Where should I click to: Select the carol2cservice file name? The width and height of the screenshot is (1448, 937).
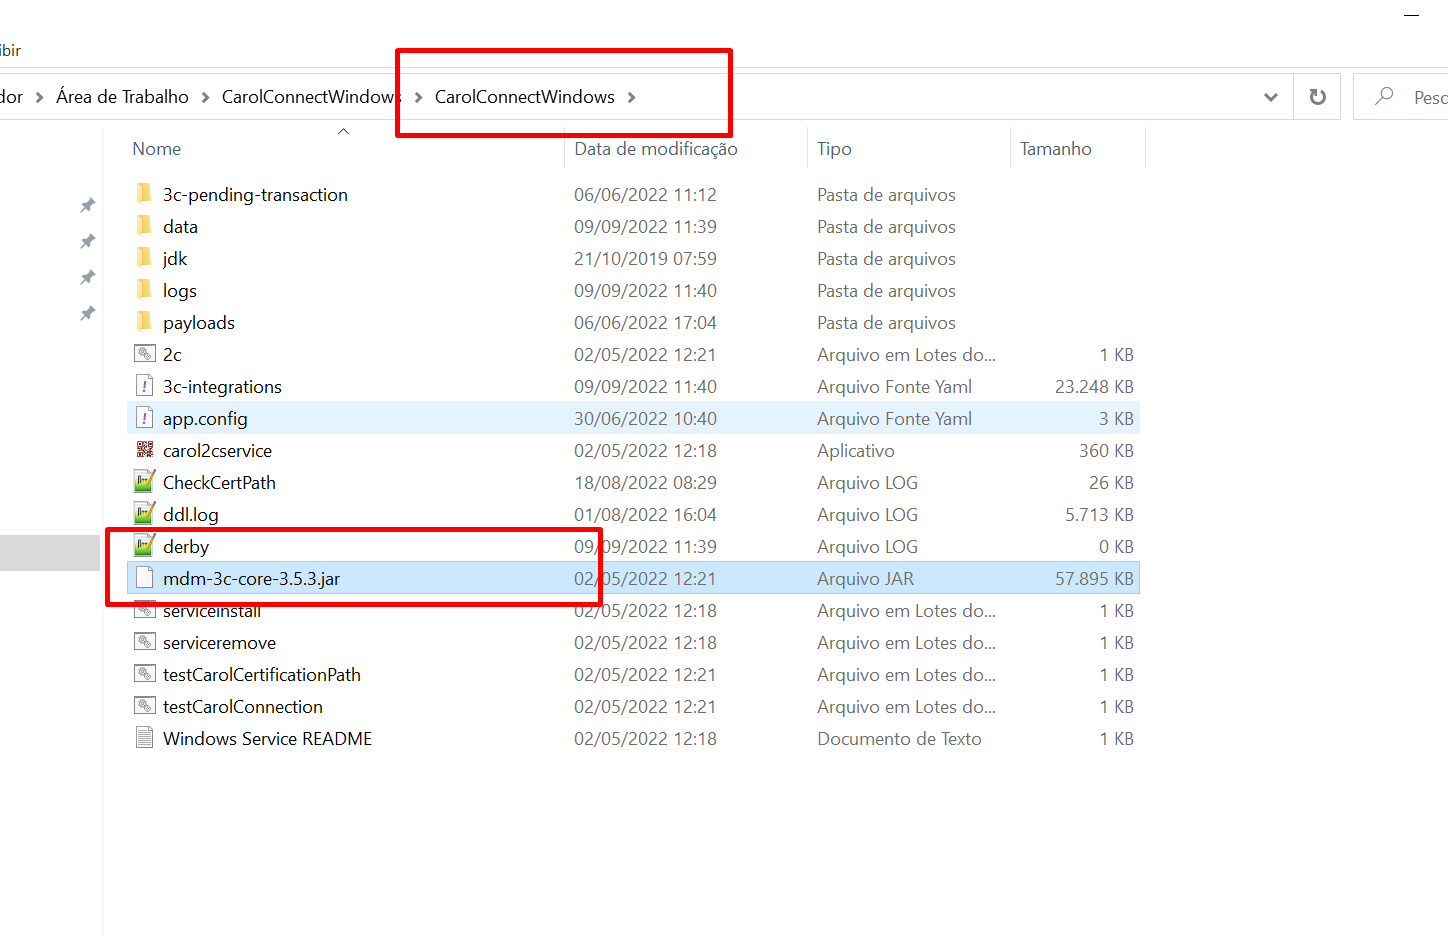pyautogui.click(x=218, y=451)
